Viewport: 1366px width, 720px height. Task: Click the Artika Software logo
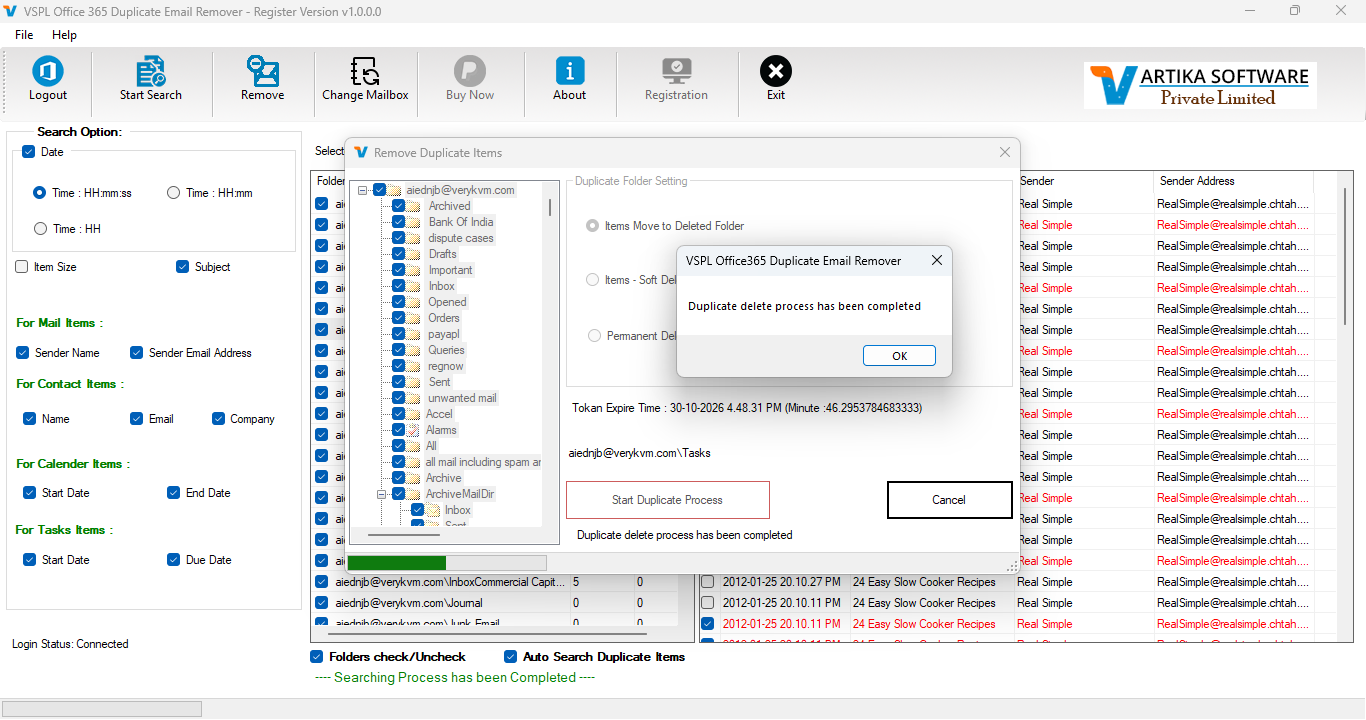[x=1200, y=86]
